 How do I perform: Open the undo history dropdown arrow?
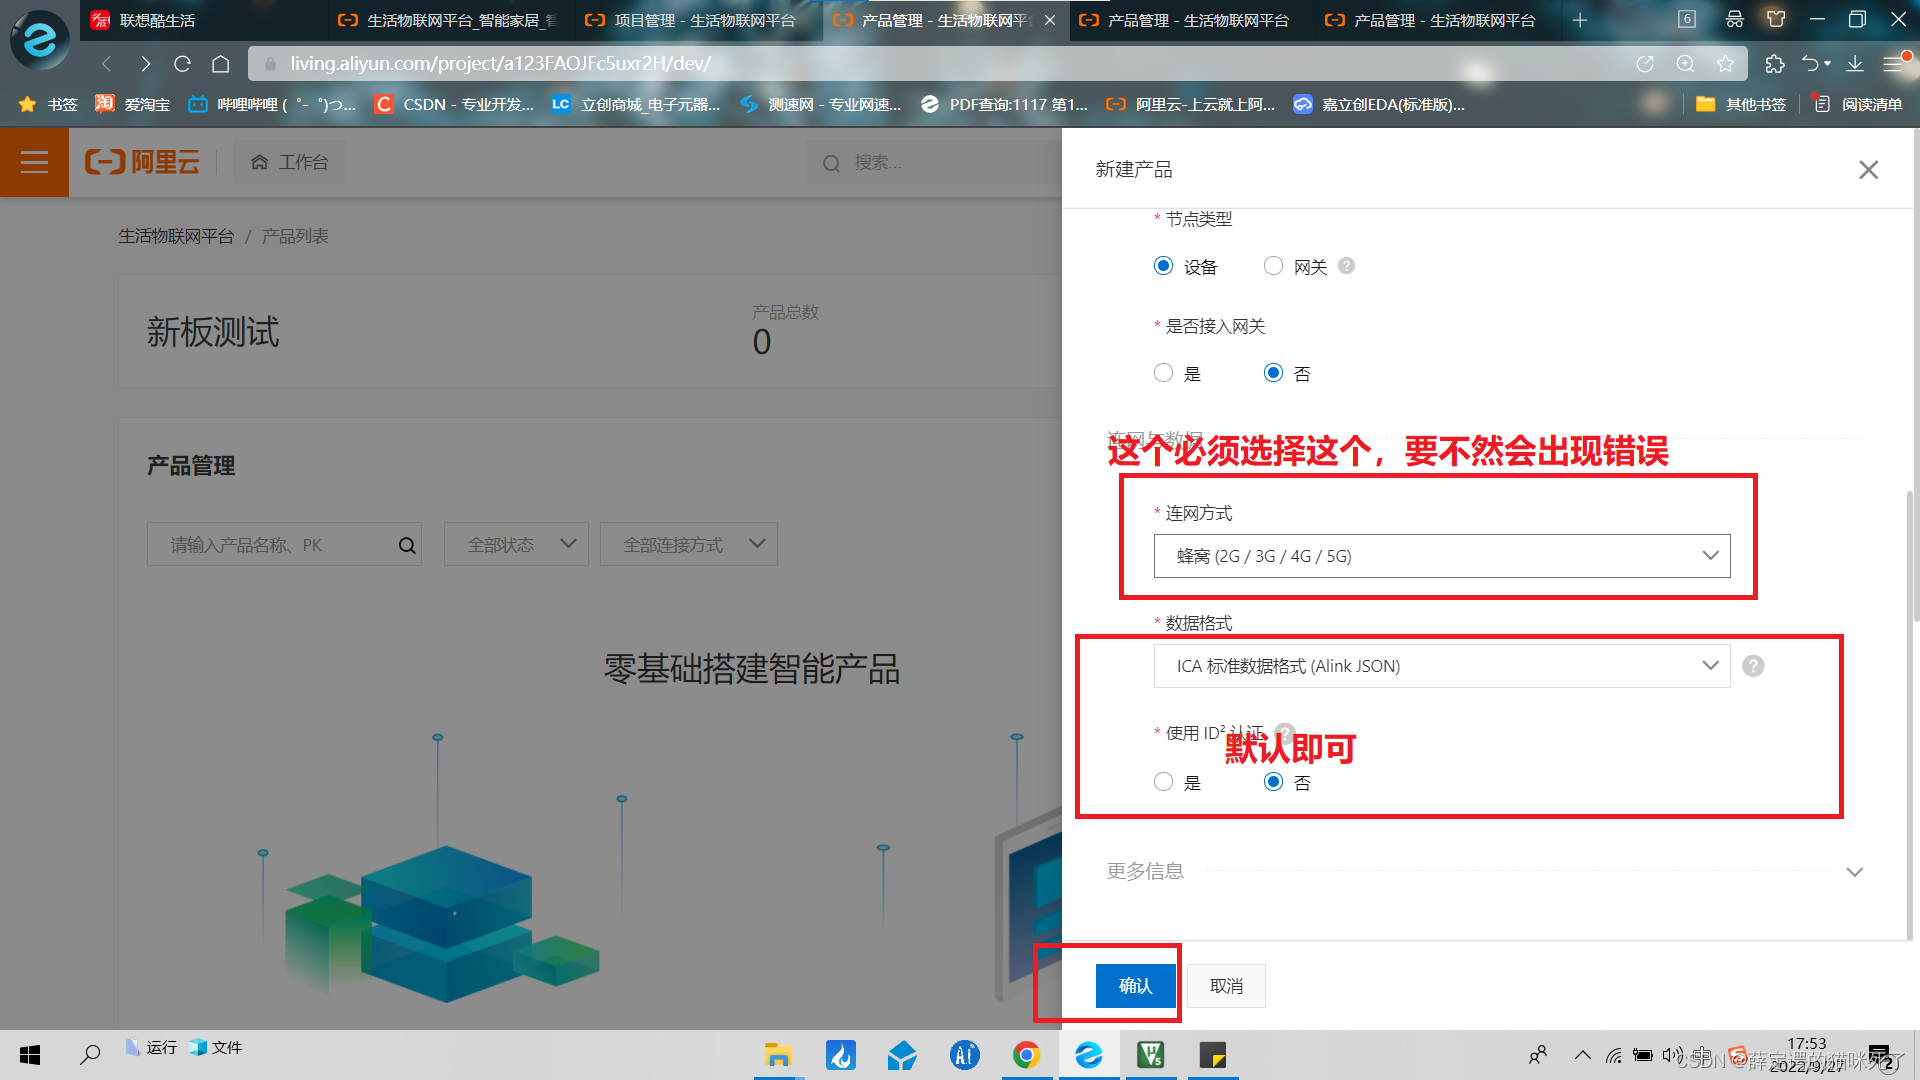[1828, 64]
